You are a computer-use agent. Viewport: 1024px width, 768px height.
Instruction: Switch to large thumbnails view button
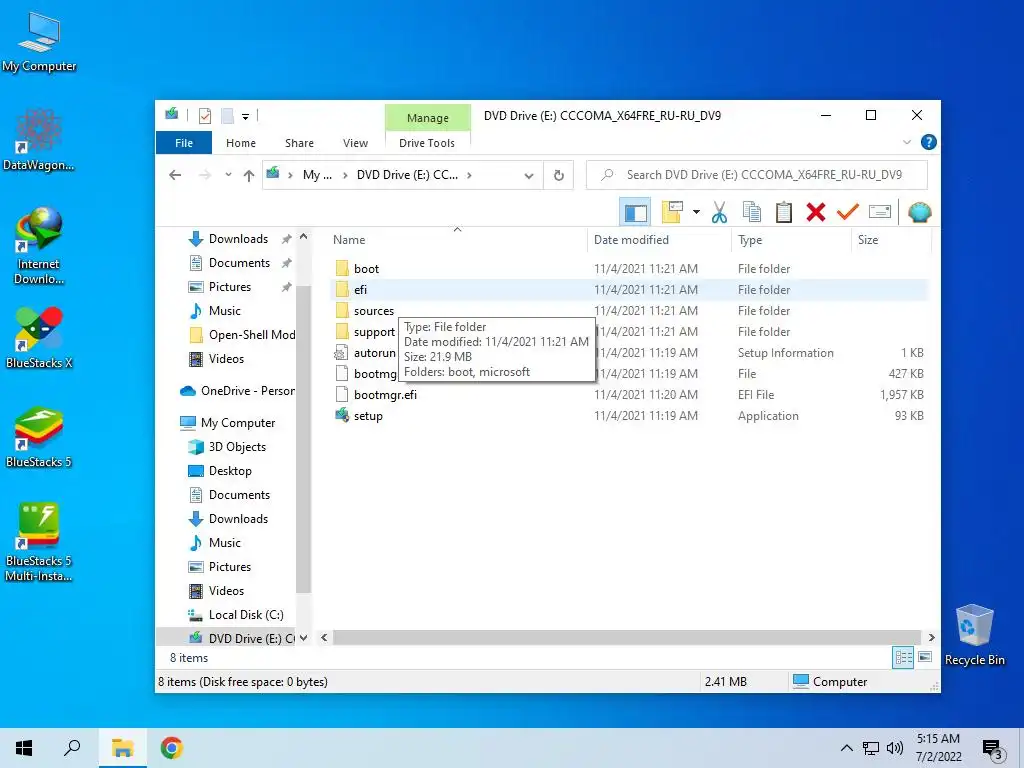pyautogui.click(x=925, y=657)
